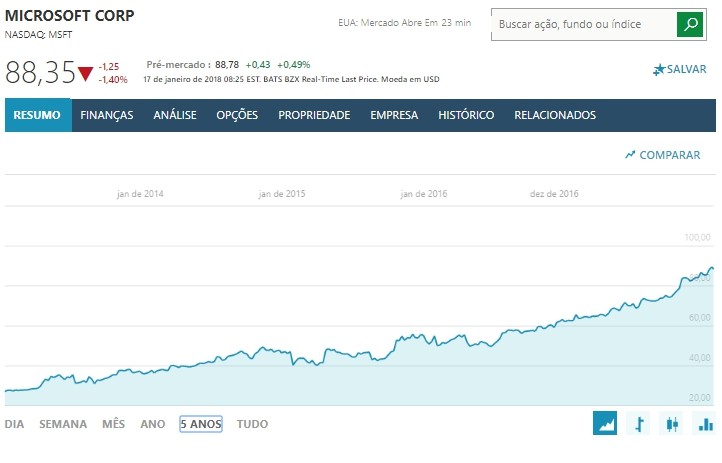
Task: Click the COMPARAR link
Action: coord(669,155)
